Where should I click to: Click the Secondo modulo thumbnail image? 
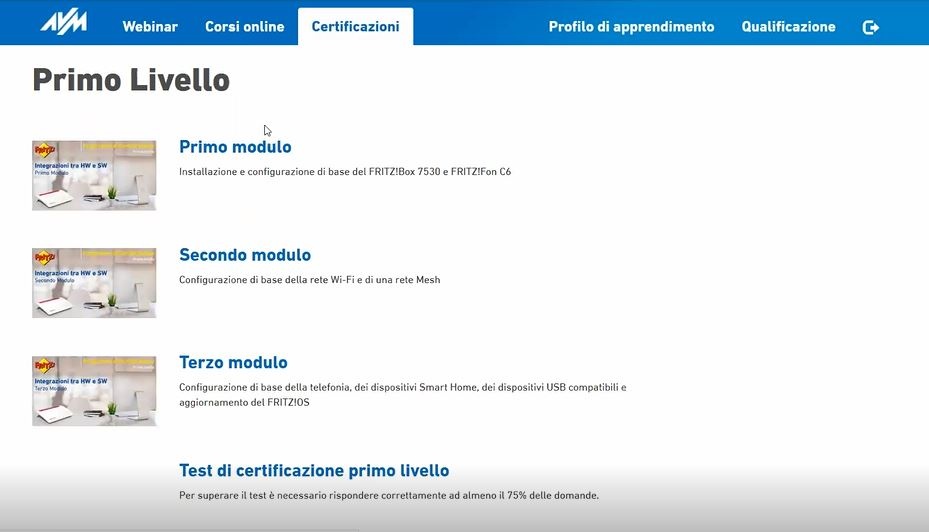[94, 283]
